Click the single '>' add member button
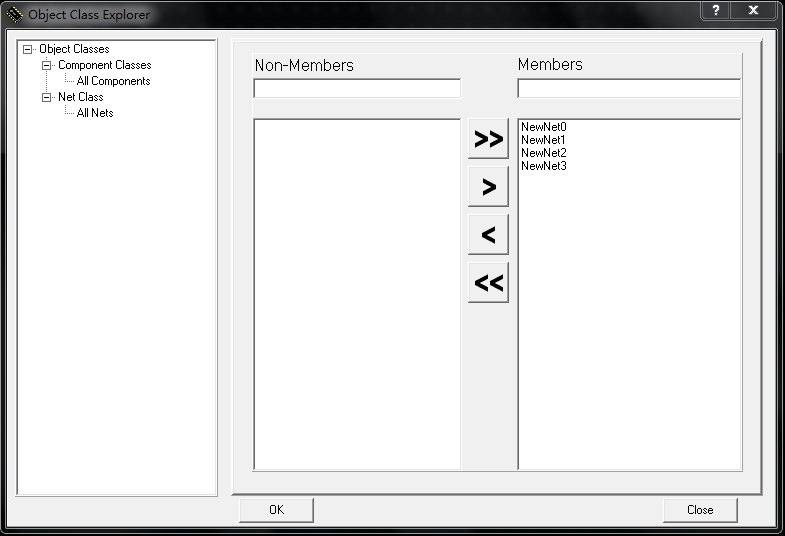The height and width of the screenshot is (536, 785). click(x=488, y=187)
